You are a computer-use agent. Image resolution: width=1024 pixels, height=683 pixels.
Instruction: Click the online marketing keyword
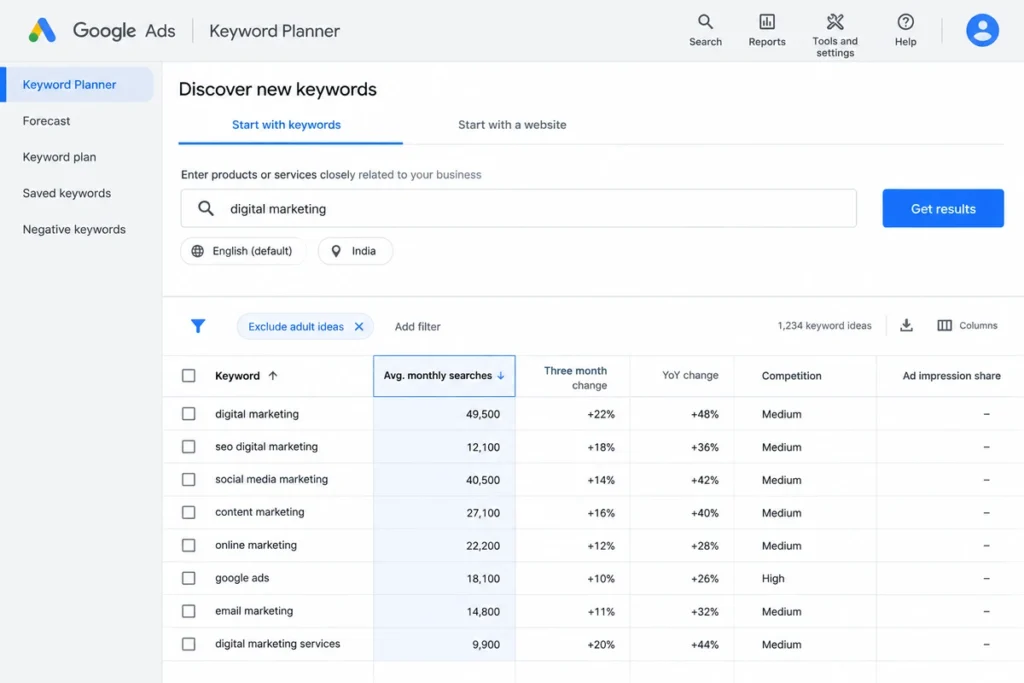pyautogui.click(x=256, y=545)
